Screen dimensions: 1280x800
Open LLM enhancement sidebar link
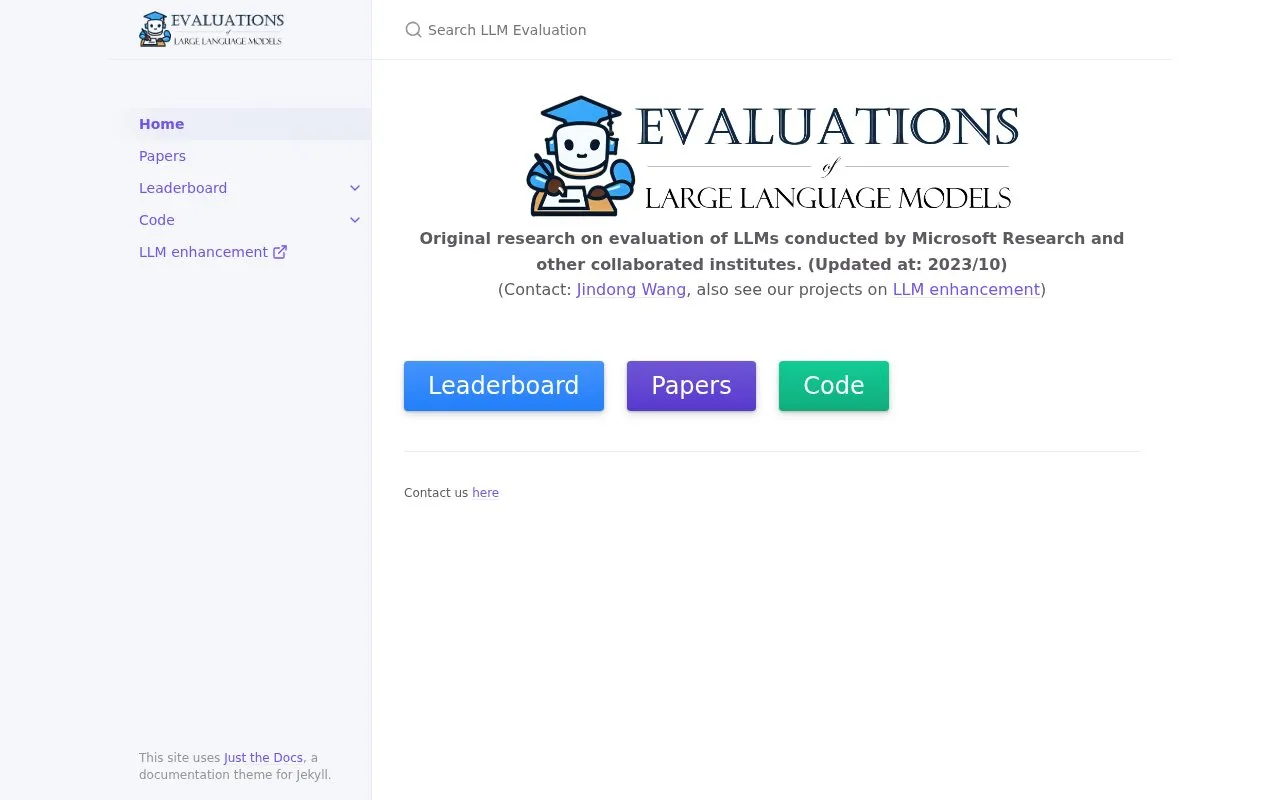(x=213, y=252)
